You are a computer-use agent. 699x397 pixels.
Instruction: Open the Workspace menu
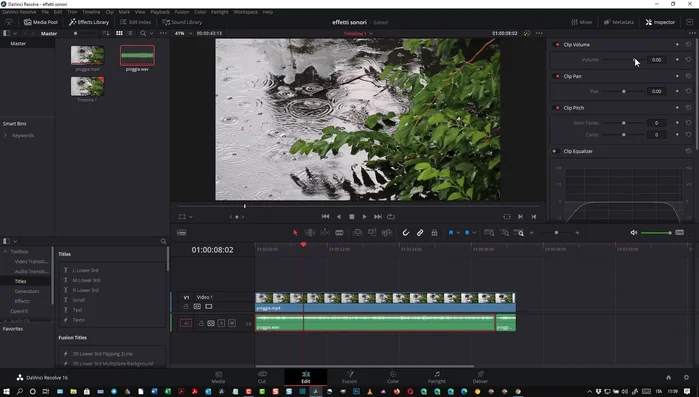(246, 12)
